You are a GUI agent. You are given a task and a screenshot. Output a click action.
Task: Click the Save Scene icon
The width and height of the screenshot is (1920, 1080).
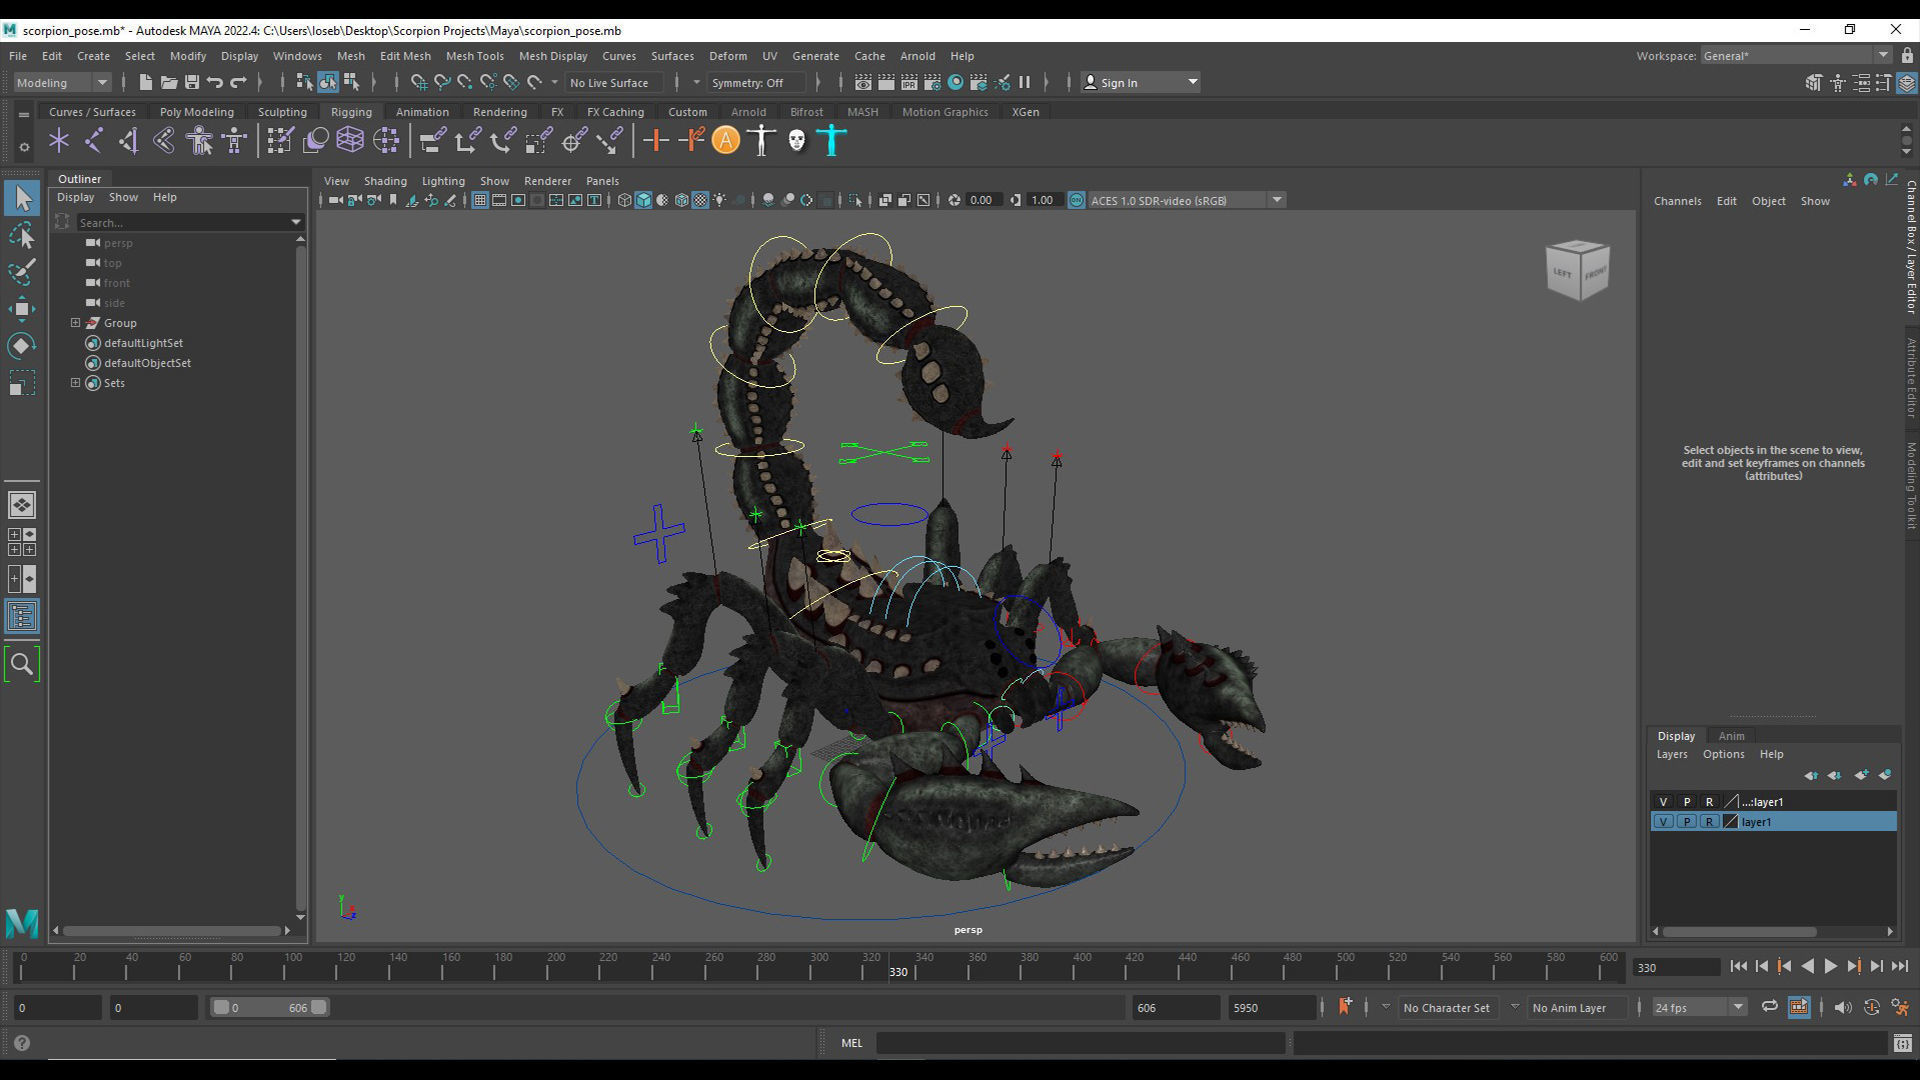click(x=192, y=82)
